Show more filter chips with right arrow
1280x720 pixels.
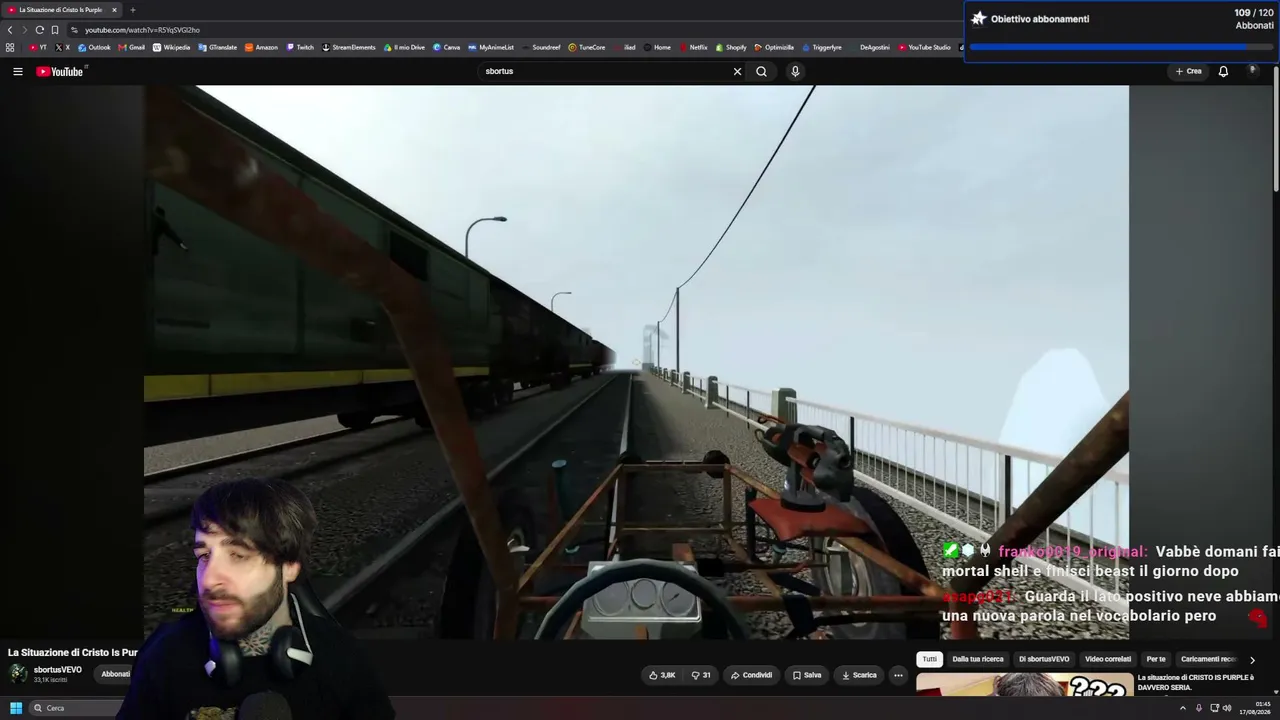click(1252, 660)
